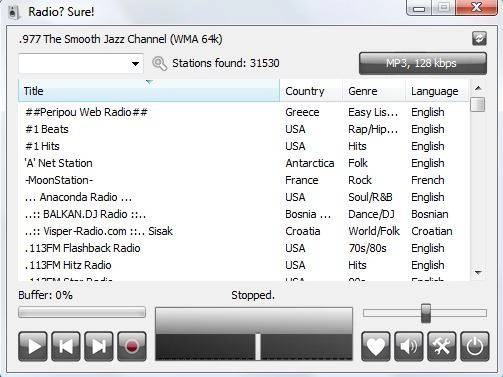Click the volume slider handle
The image size is (503, 377).
pyautogui.click(x=426, y=313)
